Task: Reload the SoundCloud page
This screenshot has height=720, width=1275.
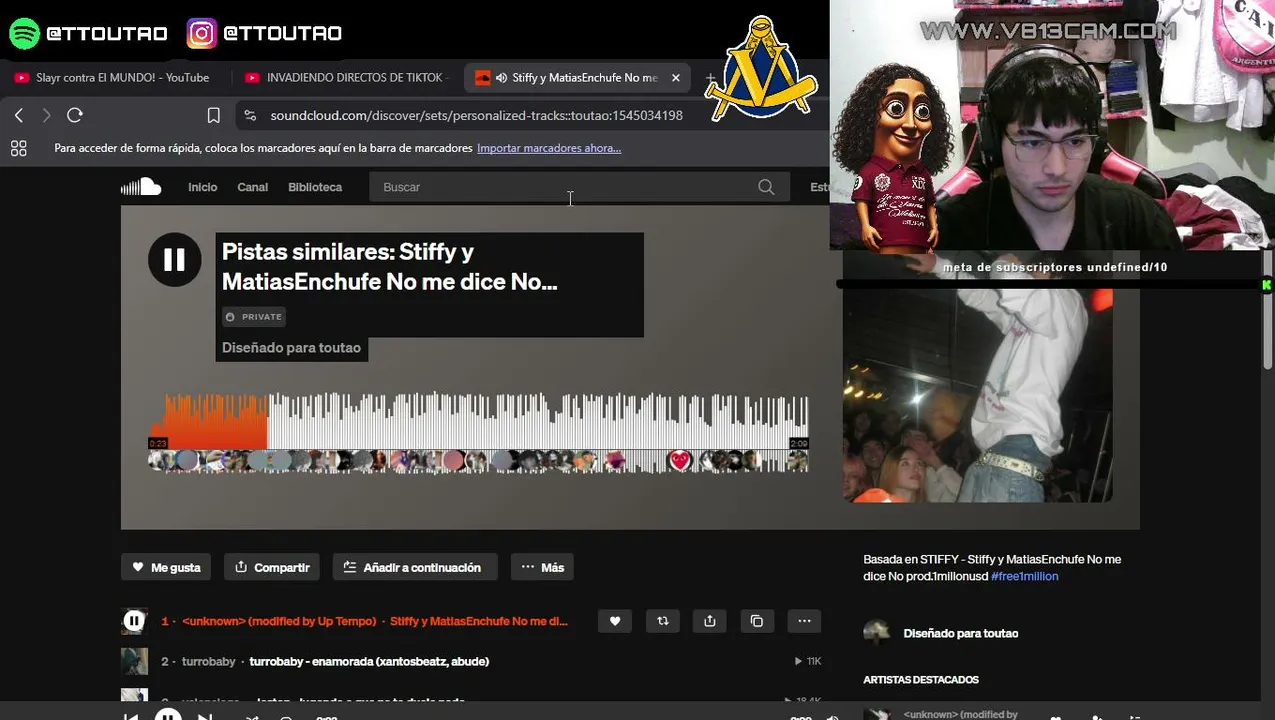Action: [x=75, y=115]
